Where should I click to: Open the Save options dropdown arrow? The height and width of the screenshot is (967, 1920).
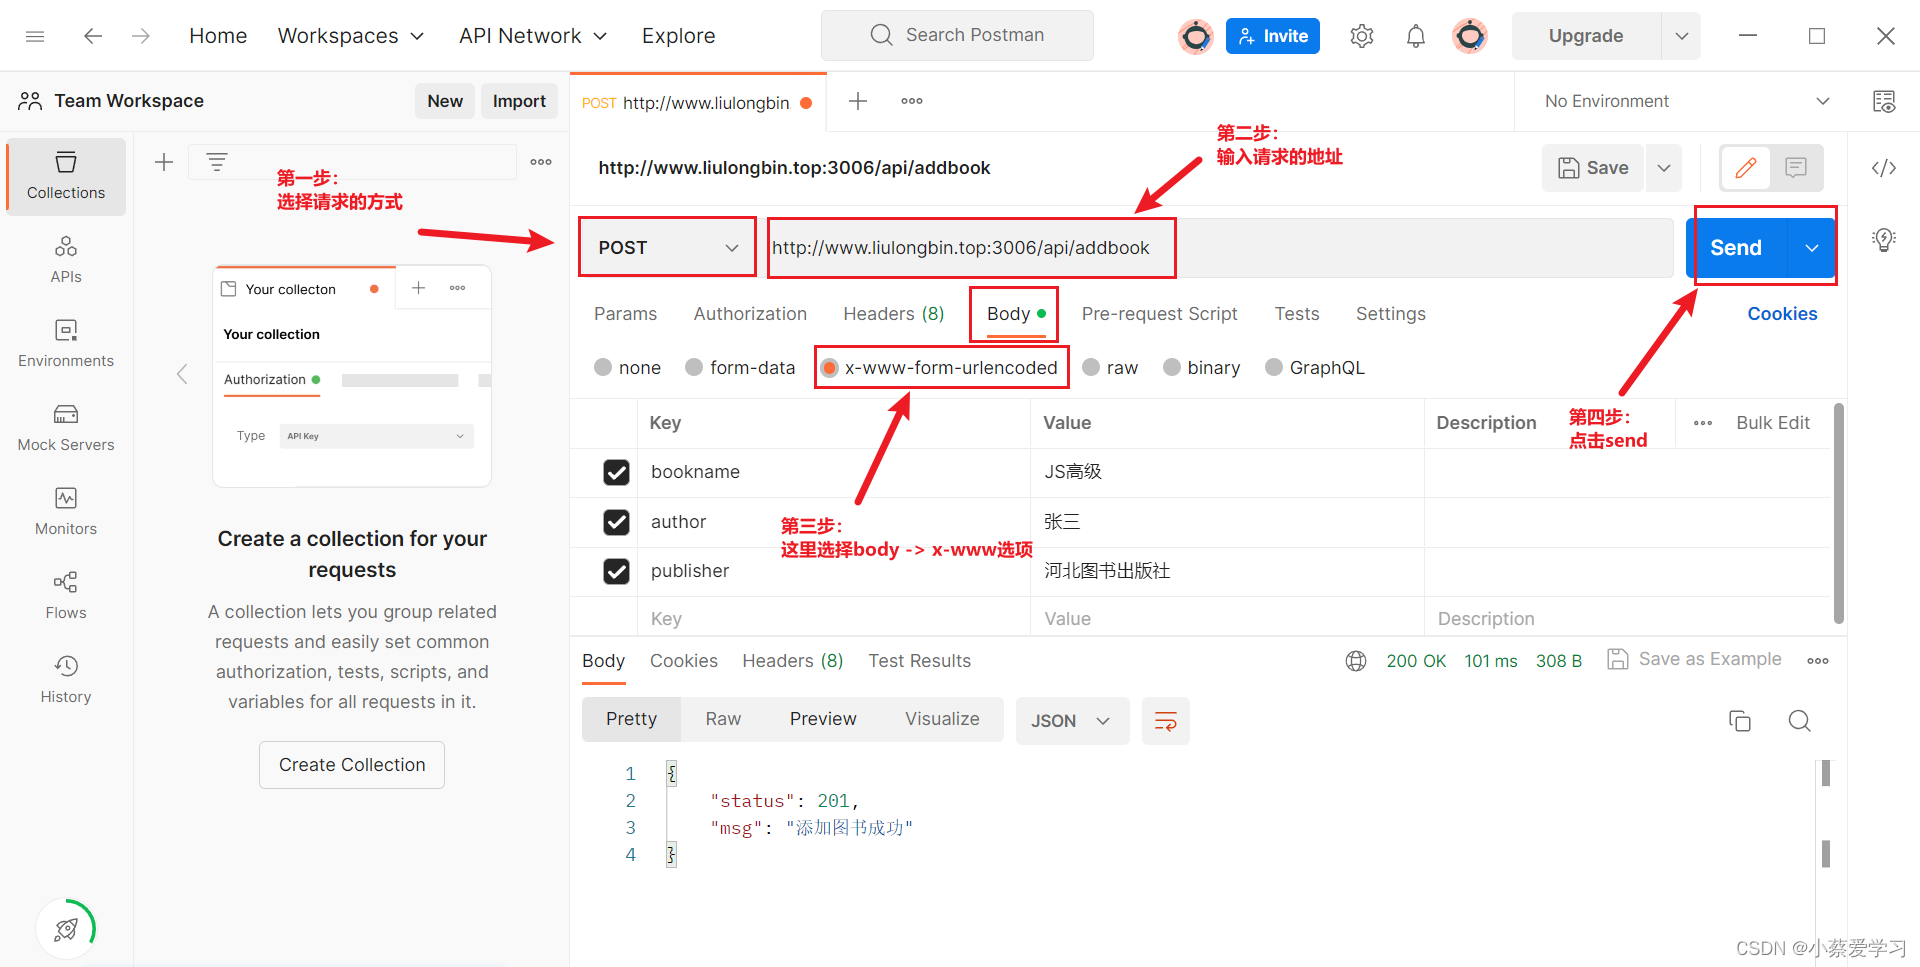[1664, 168]
